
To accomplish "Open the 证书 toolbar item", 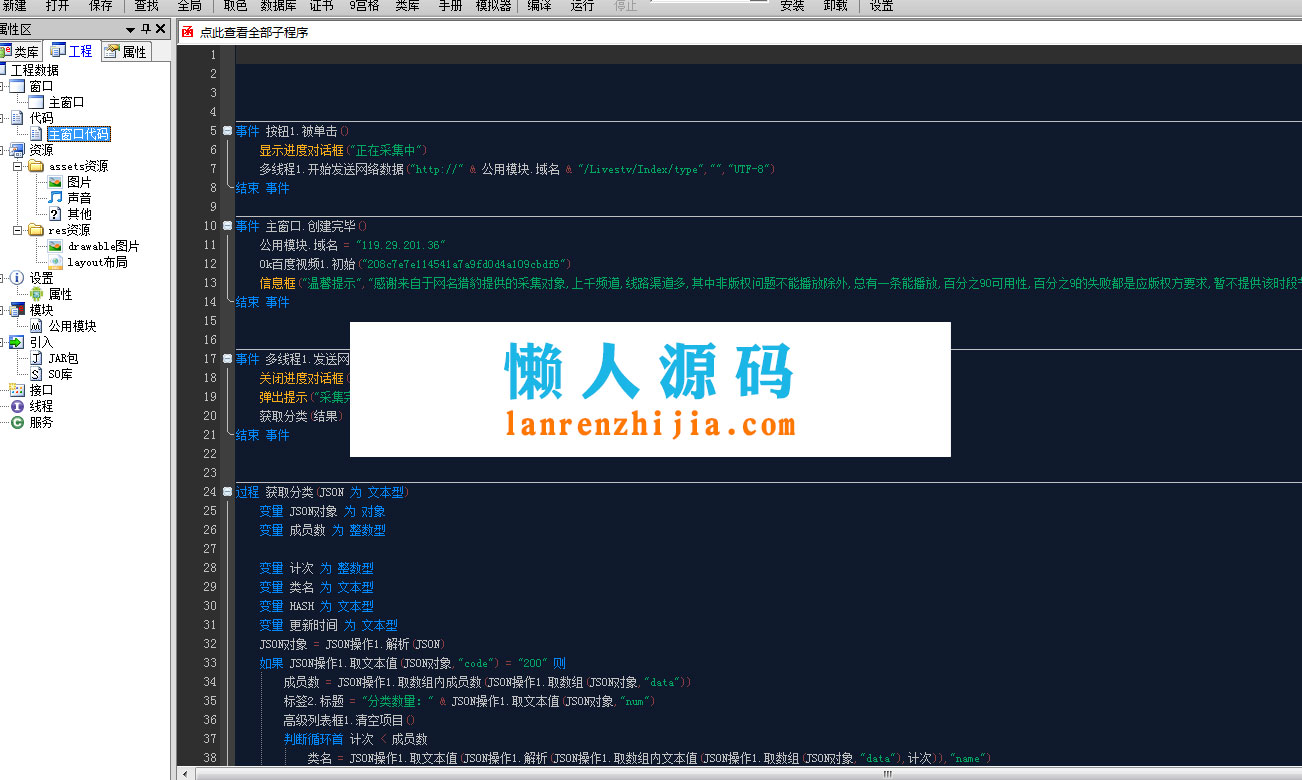I will pos(322,6).
